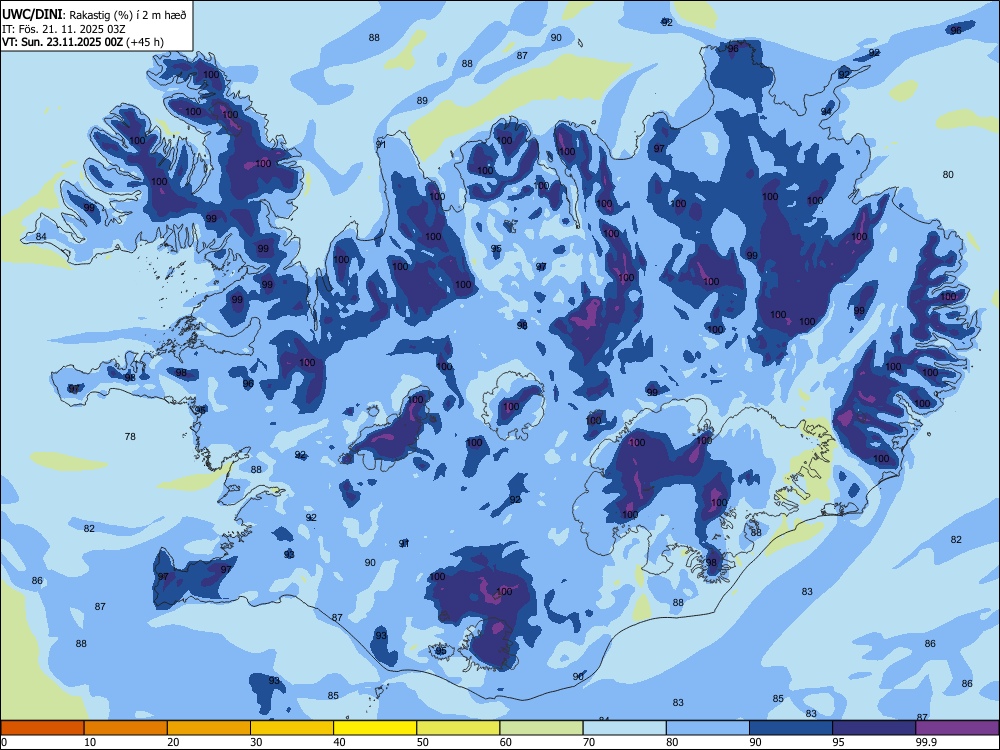Viewport: 1000px width, 750px height.
Task: Select the purple above-99.9 percent legend swatch
Action: 957,728
